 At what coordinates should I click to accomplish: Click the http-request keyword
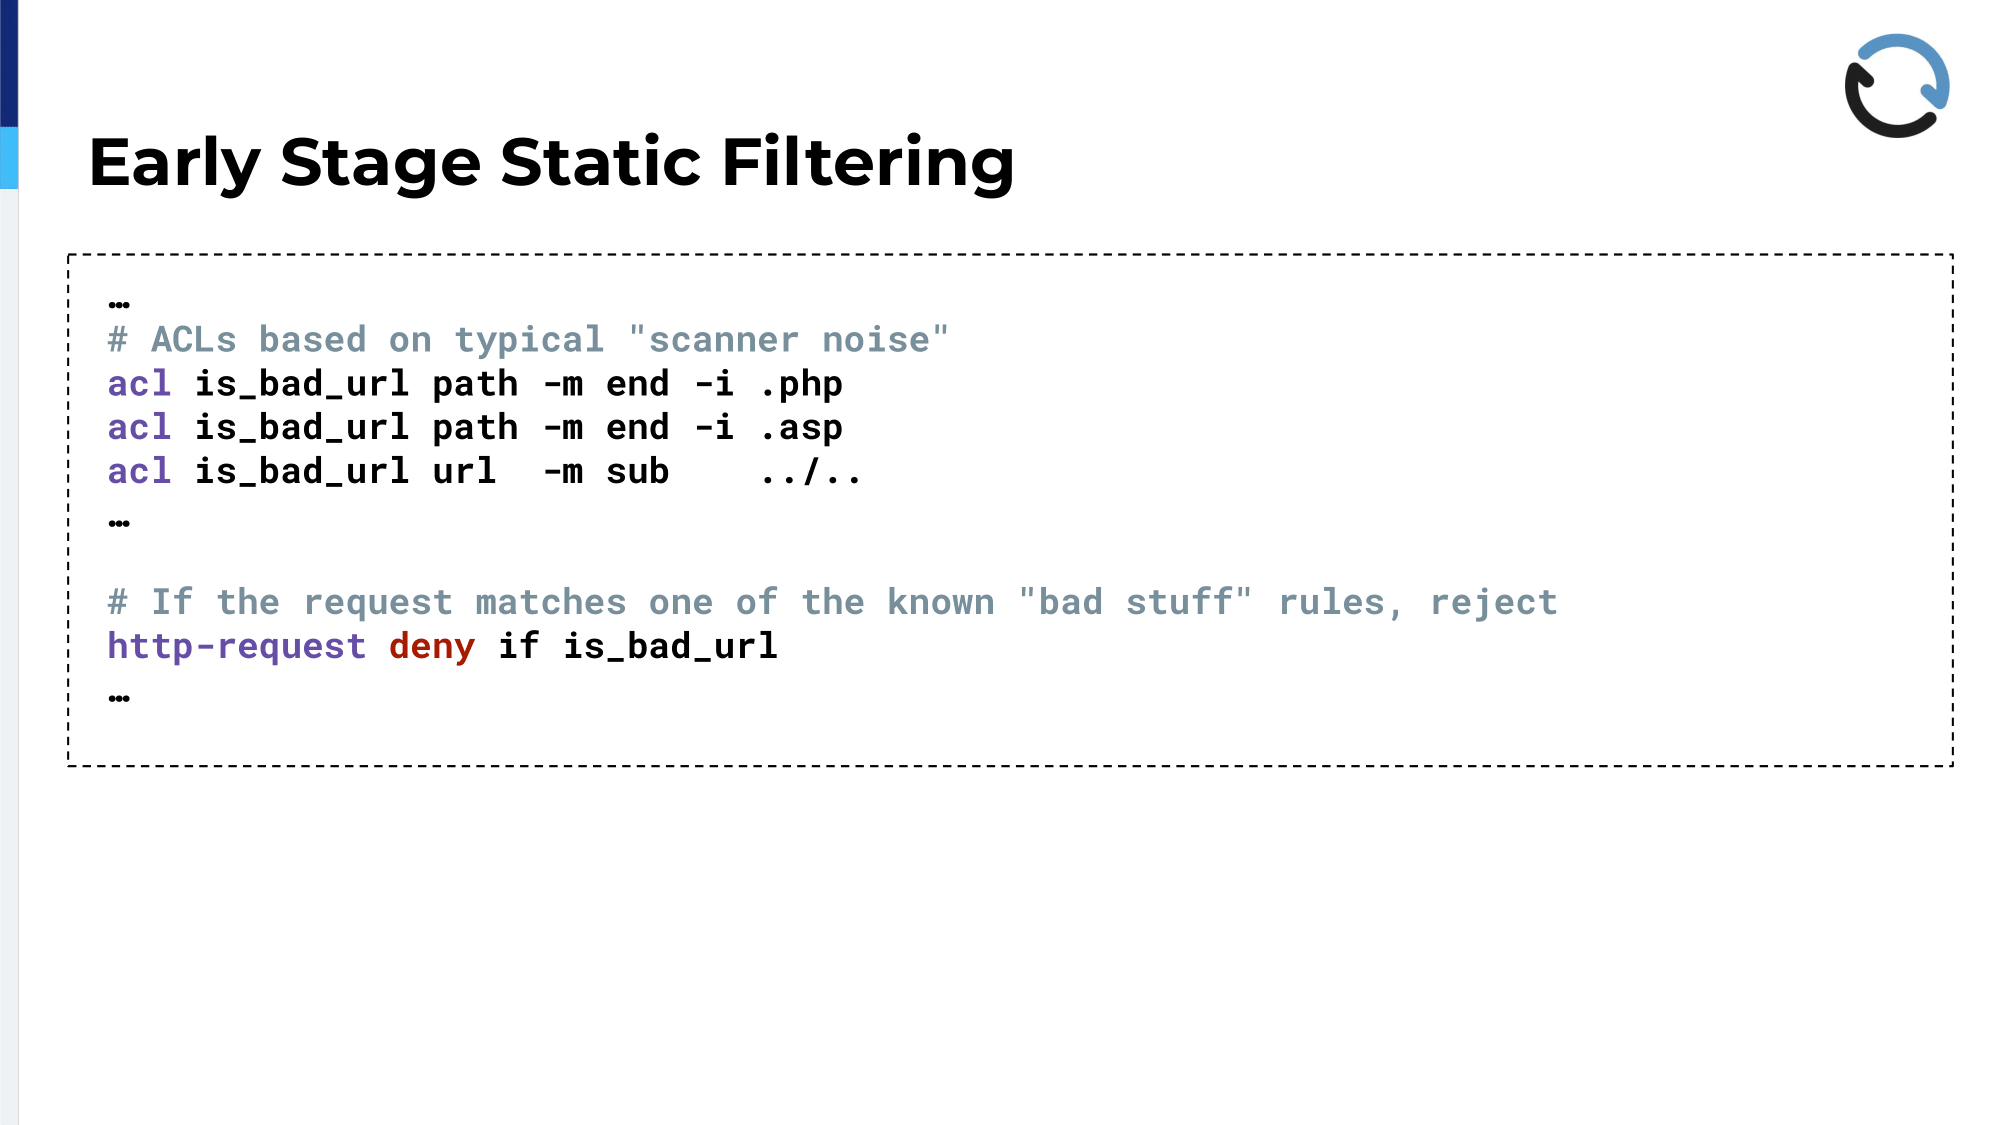237,647
